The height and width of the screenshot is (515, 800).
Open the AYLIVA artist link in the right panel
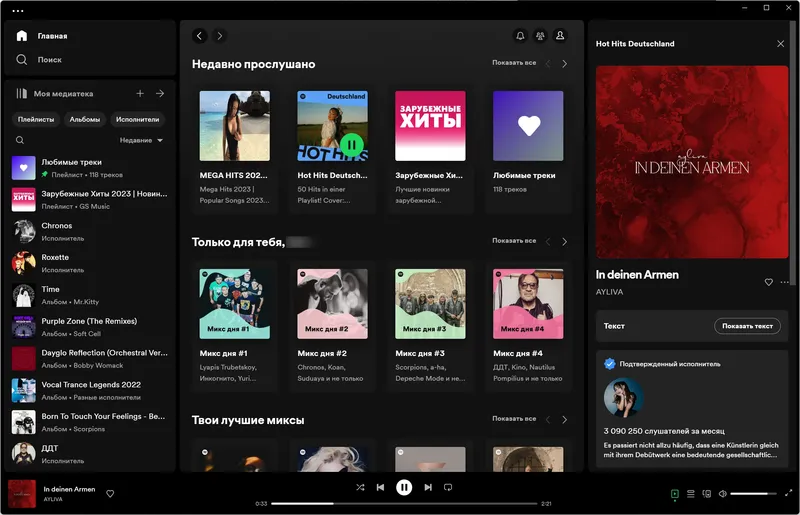609,292
